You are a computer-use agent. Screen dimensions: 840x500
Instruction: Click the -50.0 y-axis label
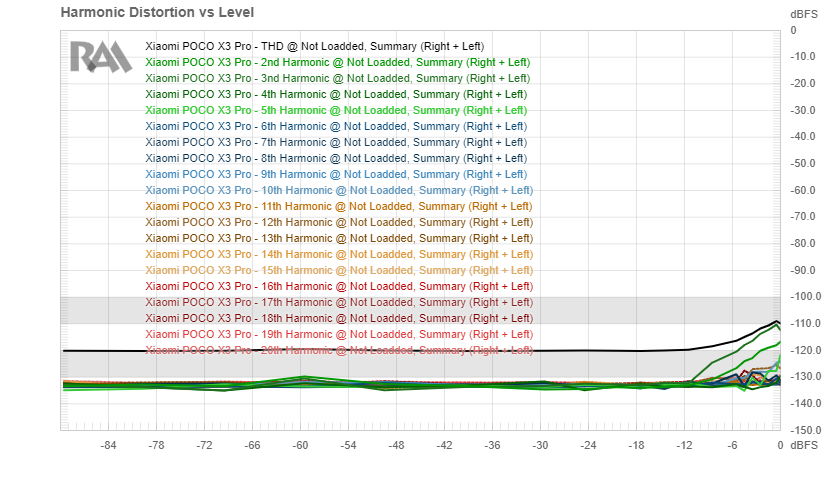click(803, 163)
